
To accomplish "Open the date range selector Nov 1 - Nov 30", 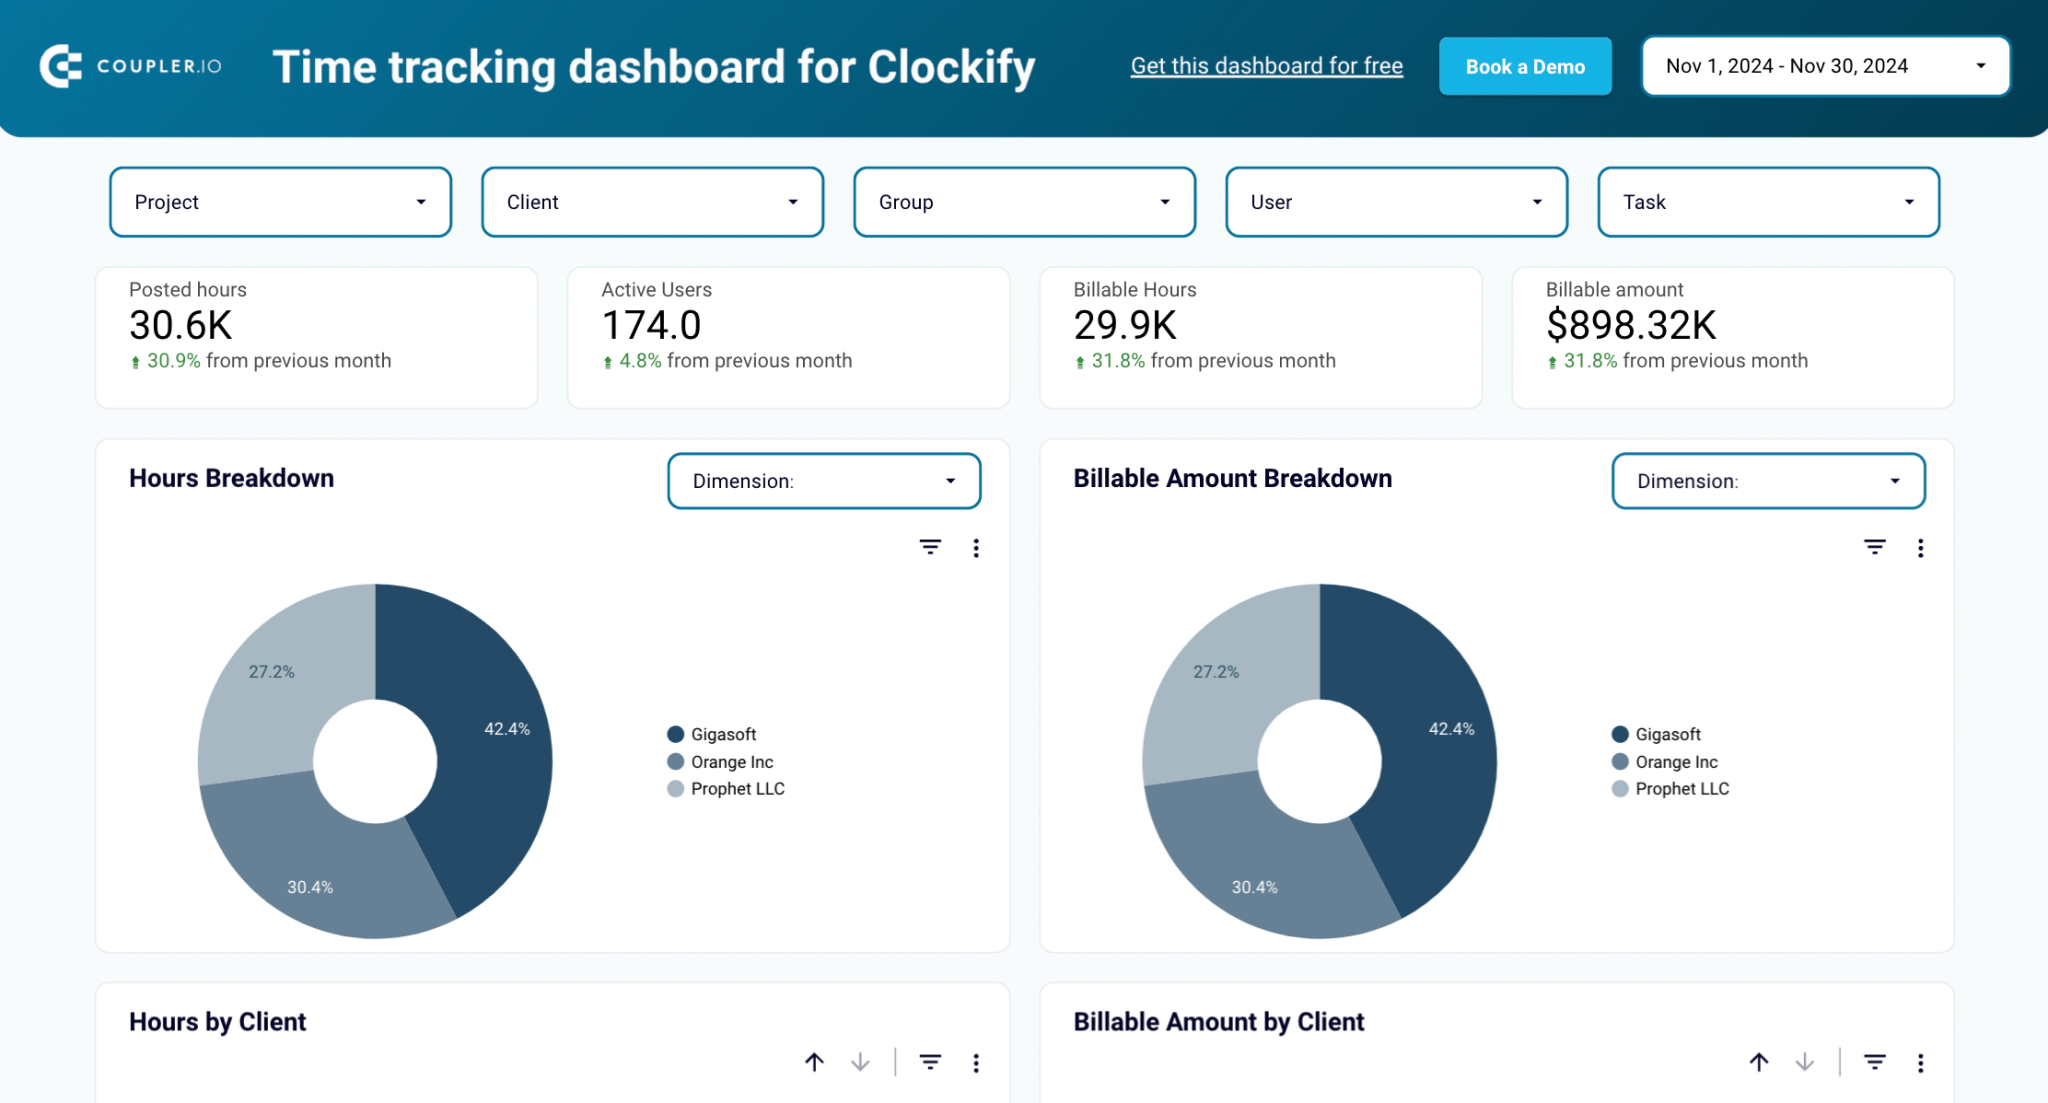I will tap(1824, 65).
